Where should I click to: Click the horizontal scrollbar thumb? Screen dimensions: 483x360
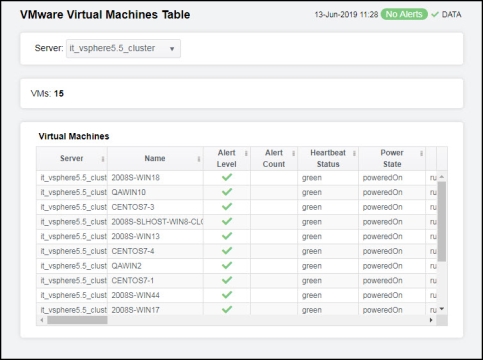pyautogui.click(x=77, y=320)
